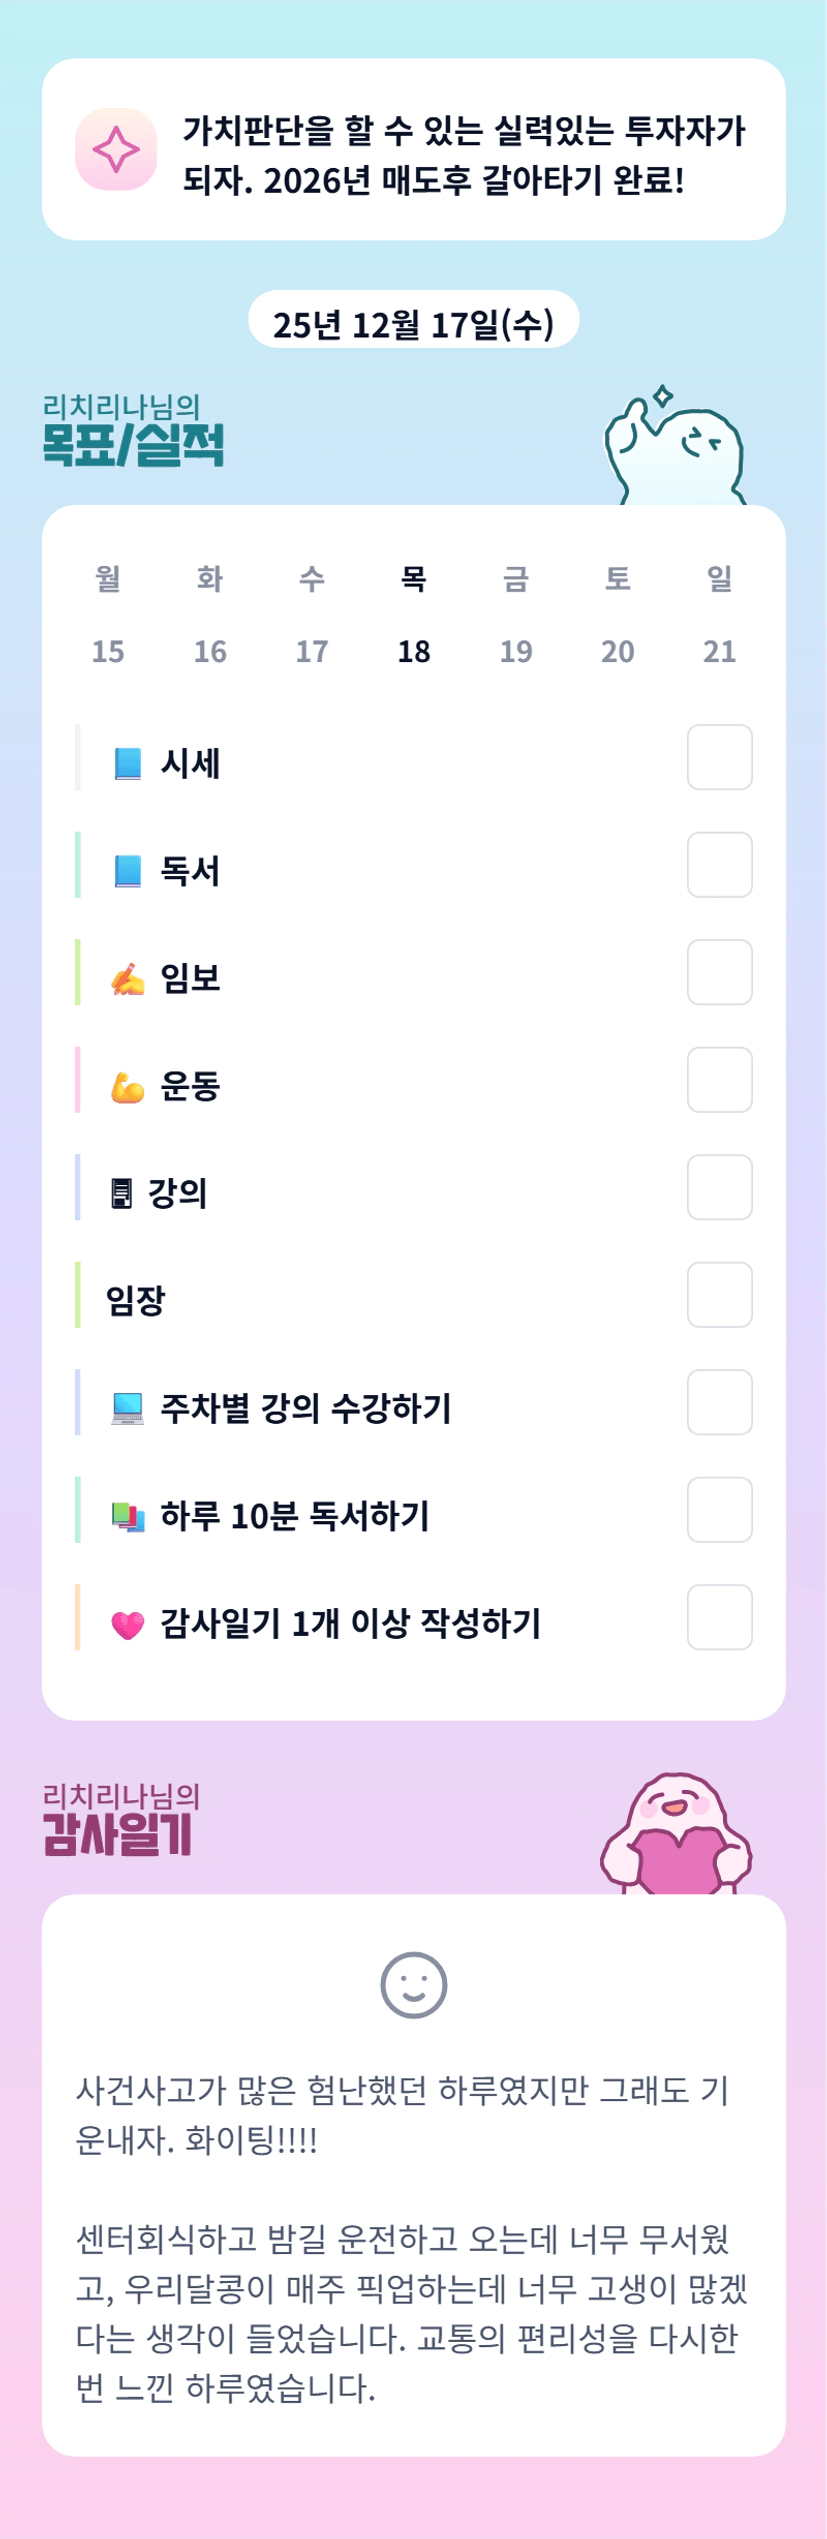
Task: Click the notebook icon beside 강의
Action: [x=121, y=1193]
